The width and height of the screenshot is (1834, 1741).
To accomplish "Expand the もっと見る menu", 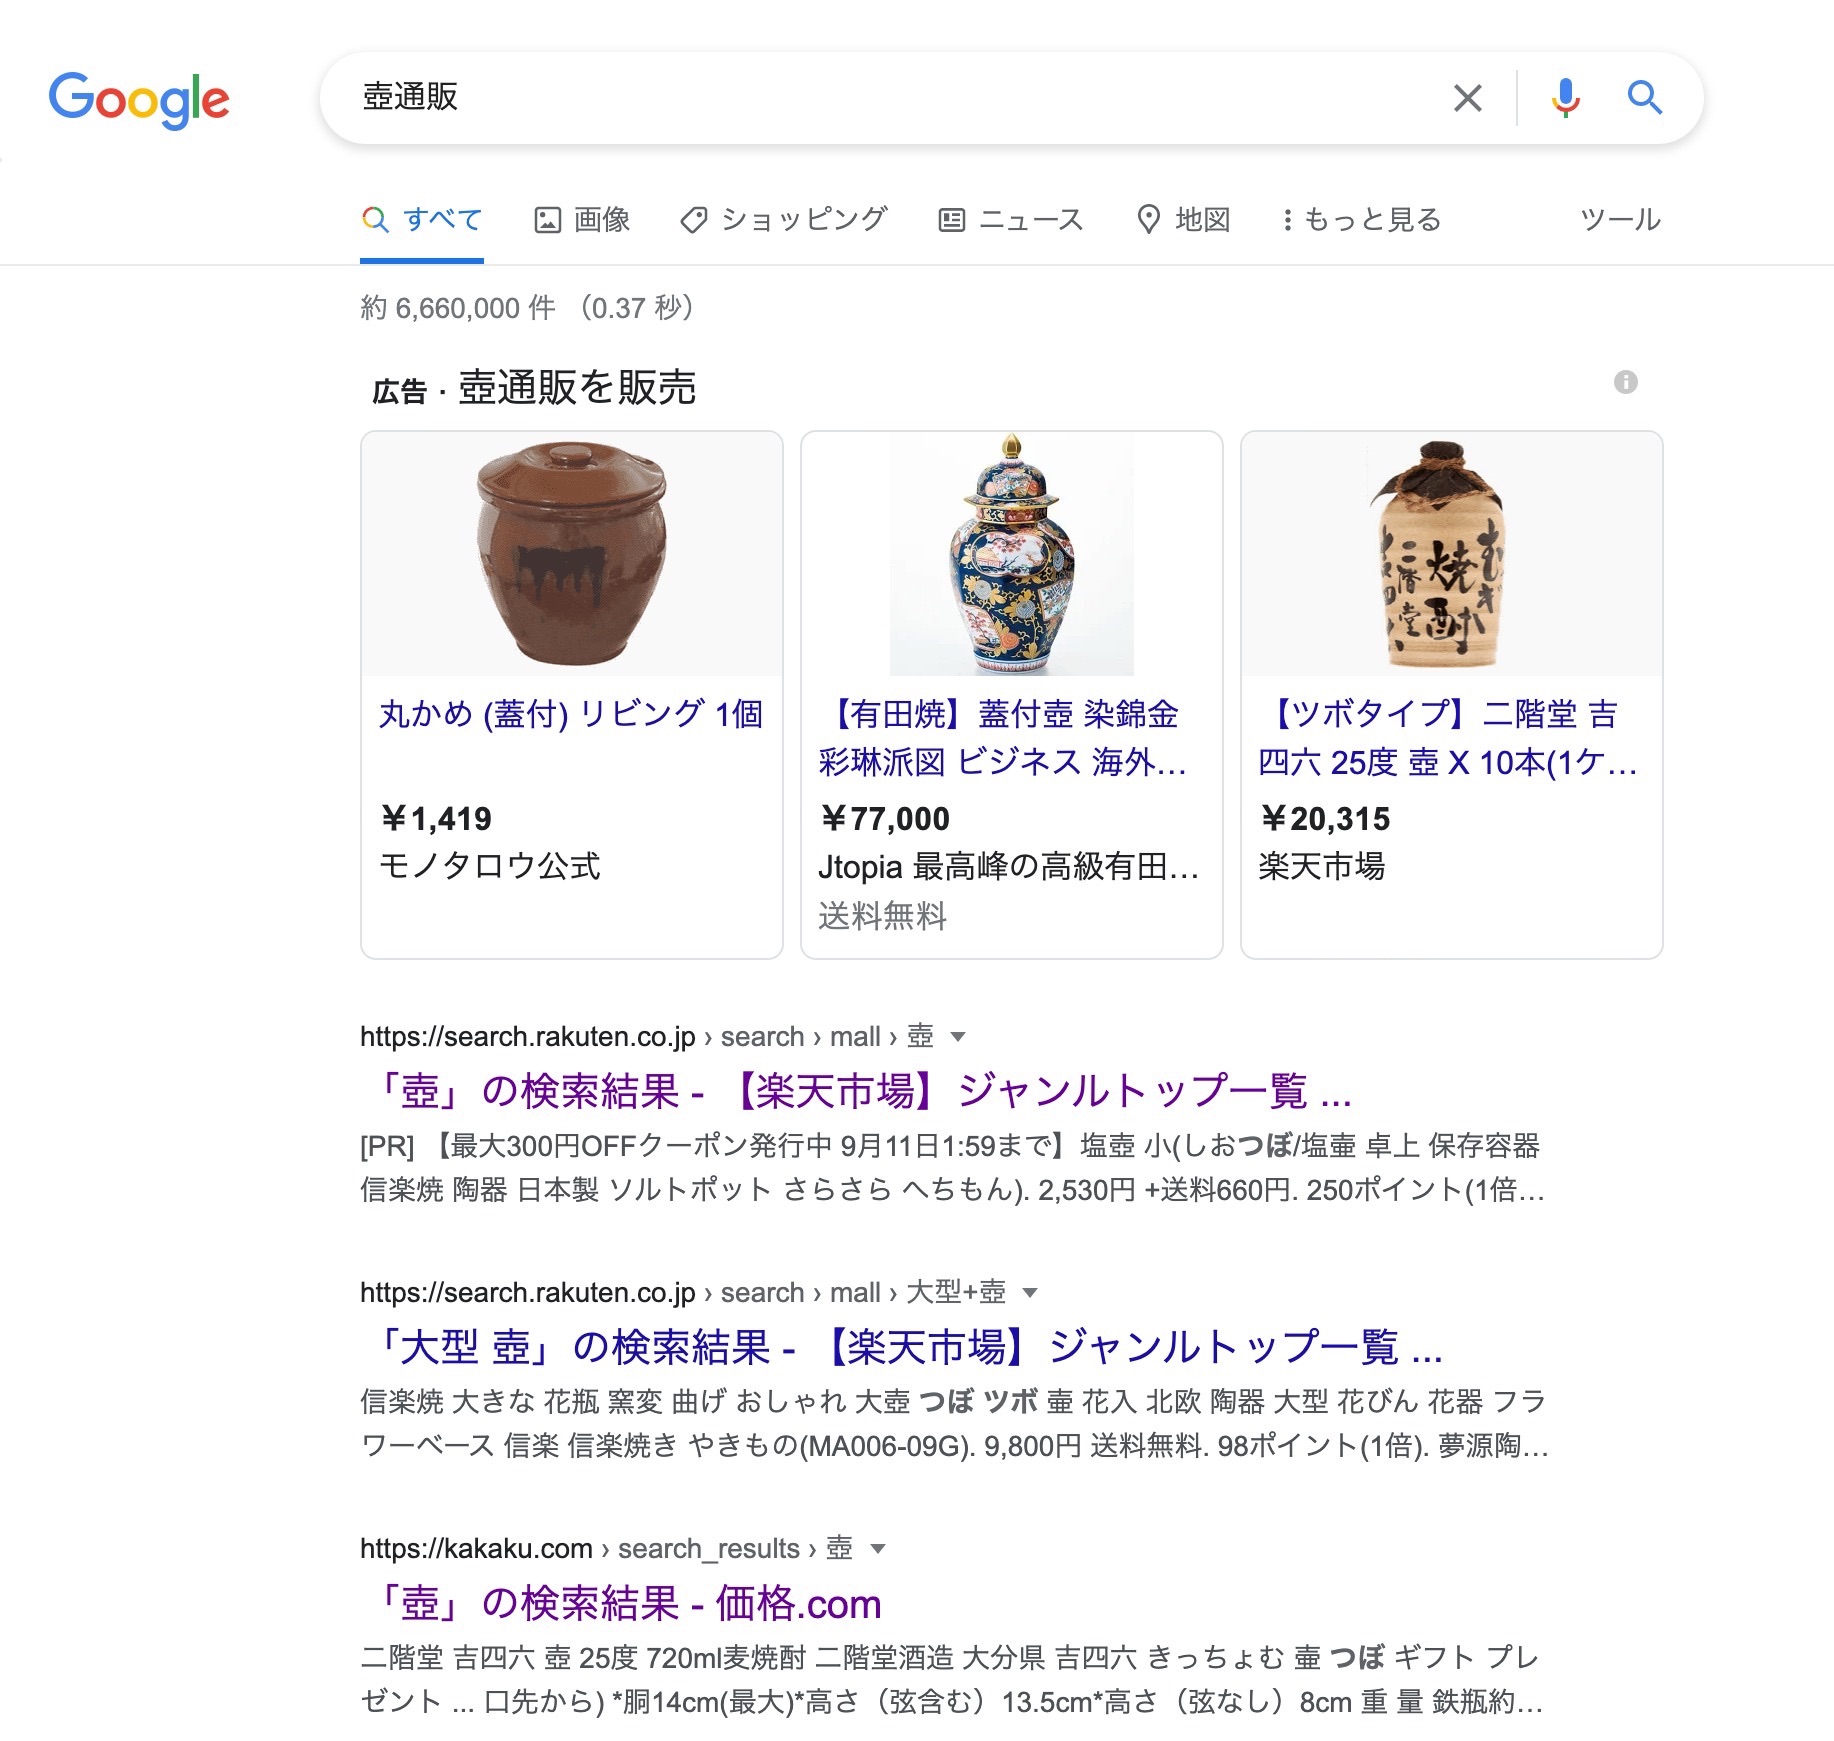I will (1362, 220).
